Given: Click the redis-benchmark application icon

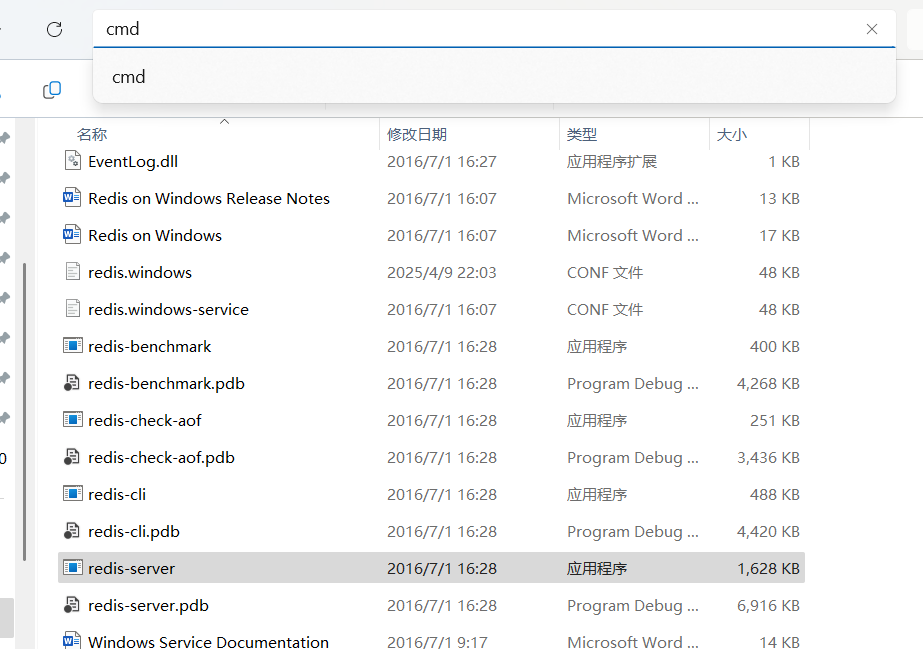Looking at the screenshot, I should (x=72, y=345).
